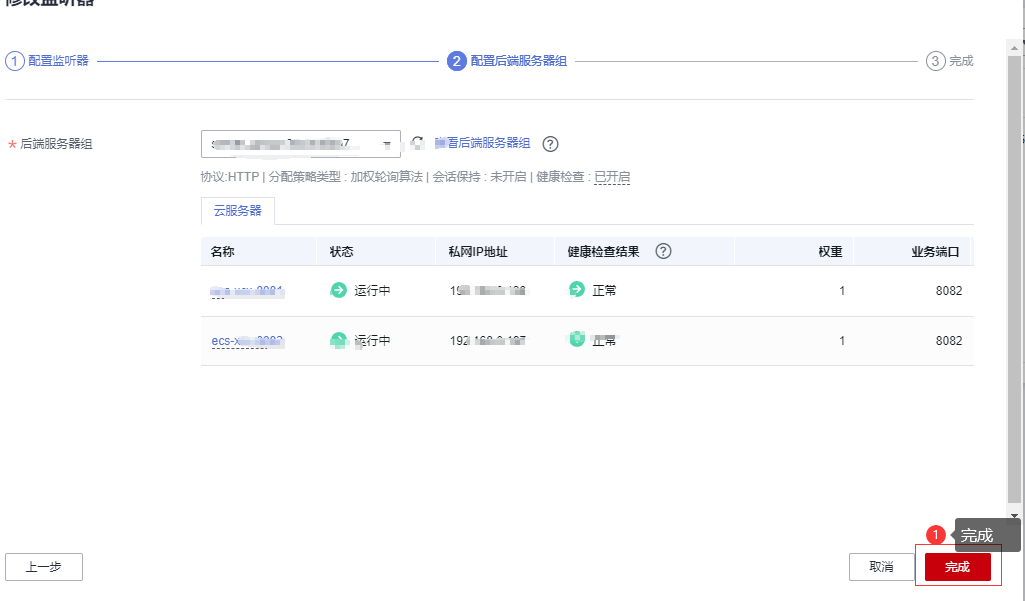The height and width of the screenshot is (601, 1025).
Task: Click the red 完成 button
Action: (x=957, y=567)
